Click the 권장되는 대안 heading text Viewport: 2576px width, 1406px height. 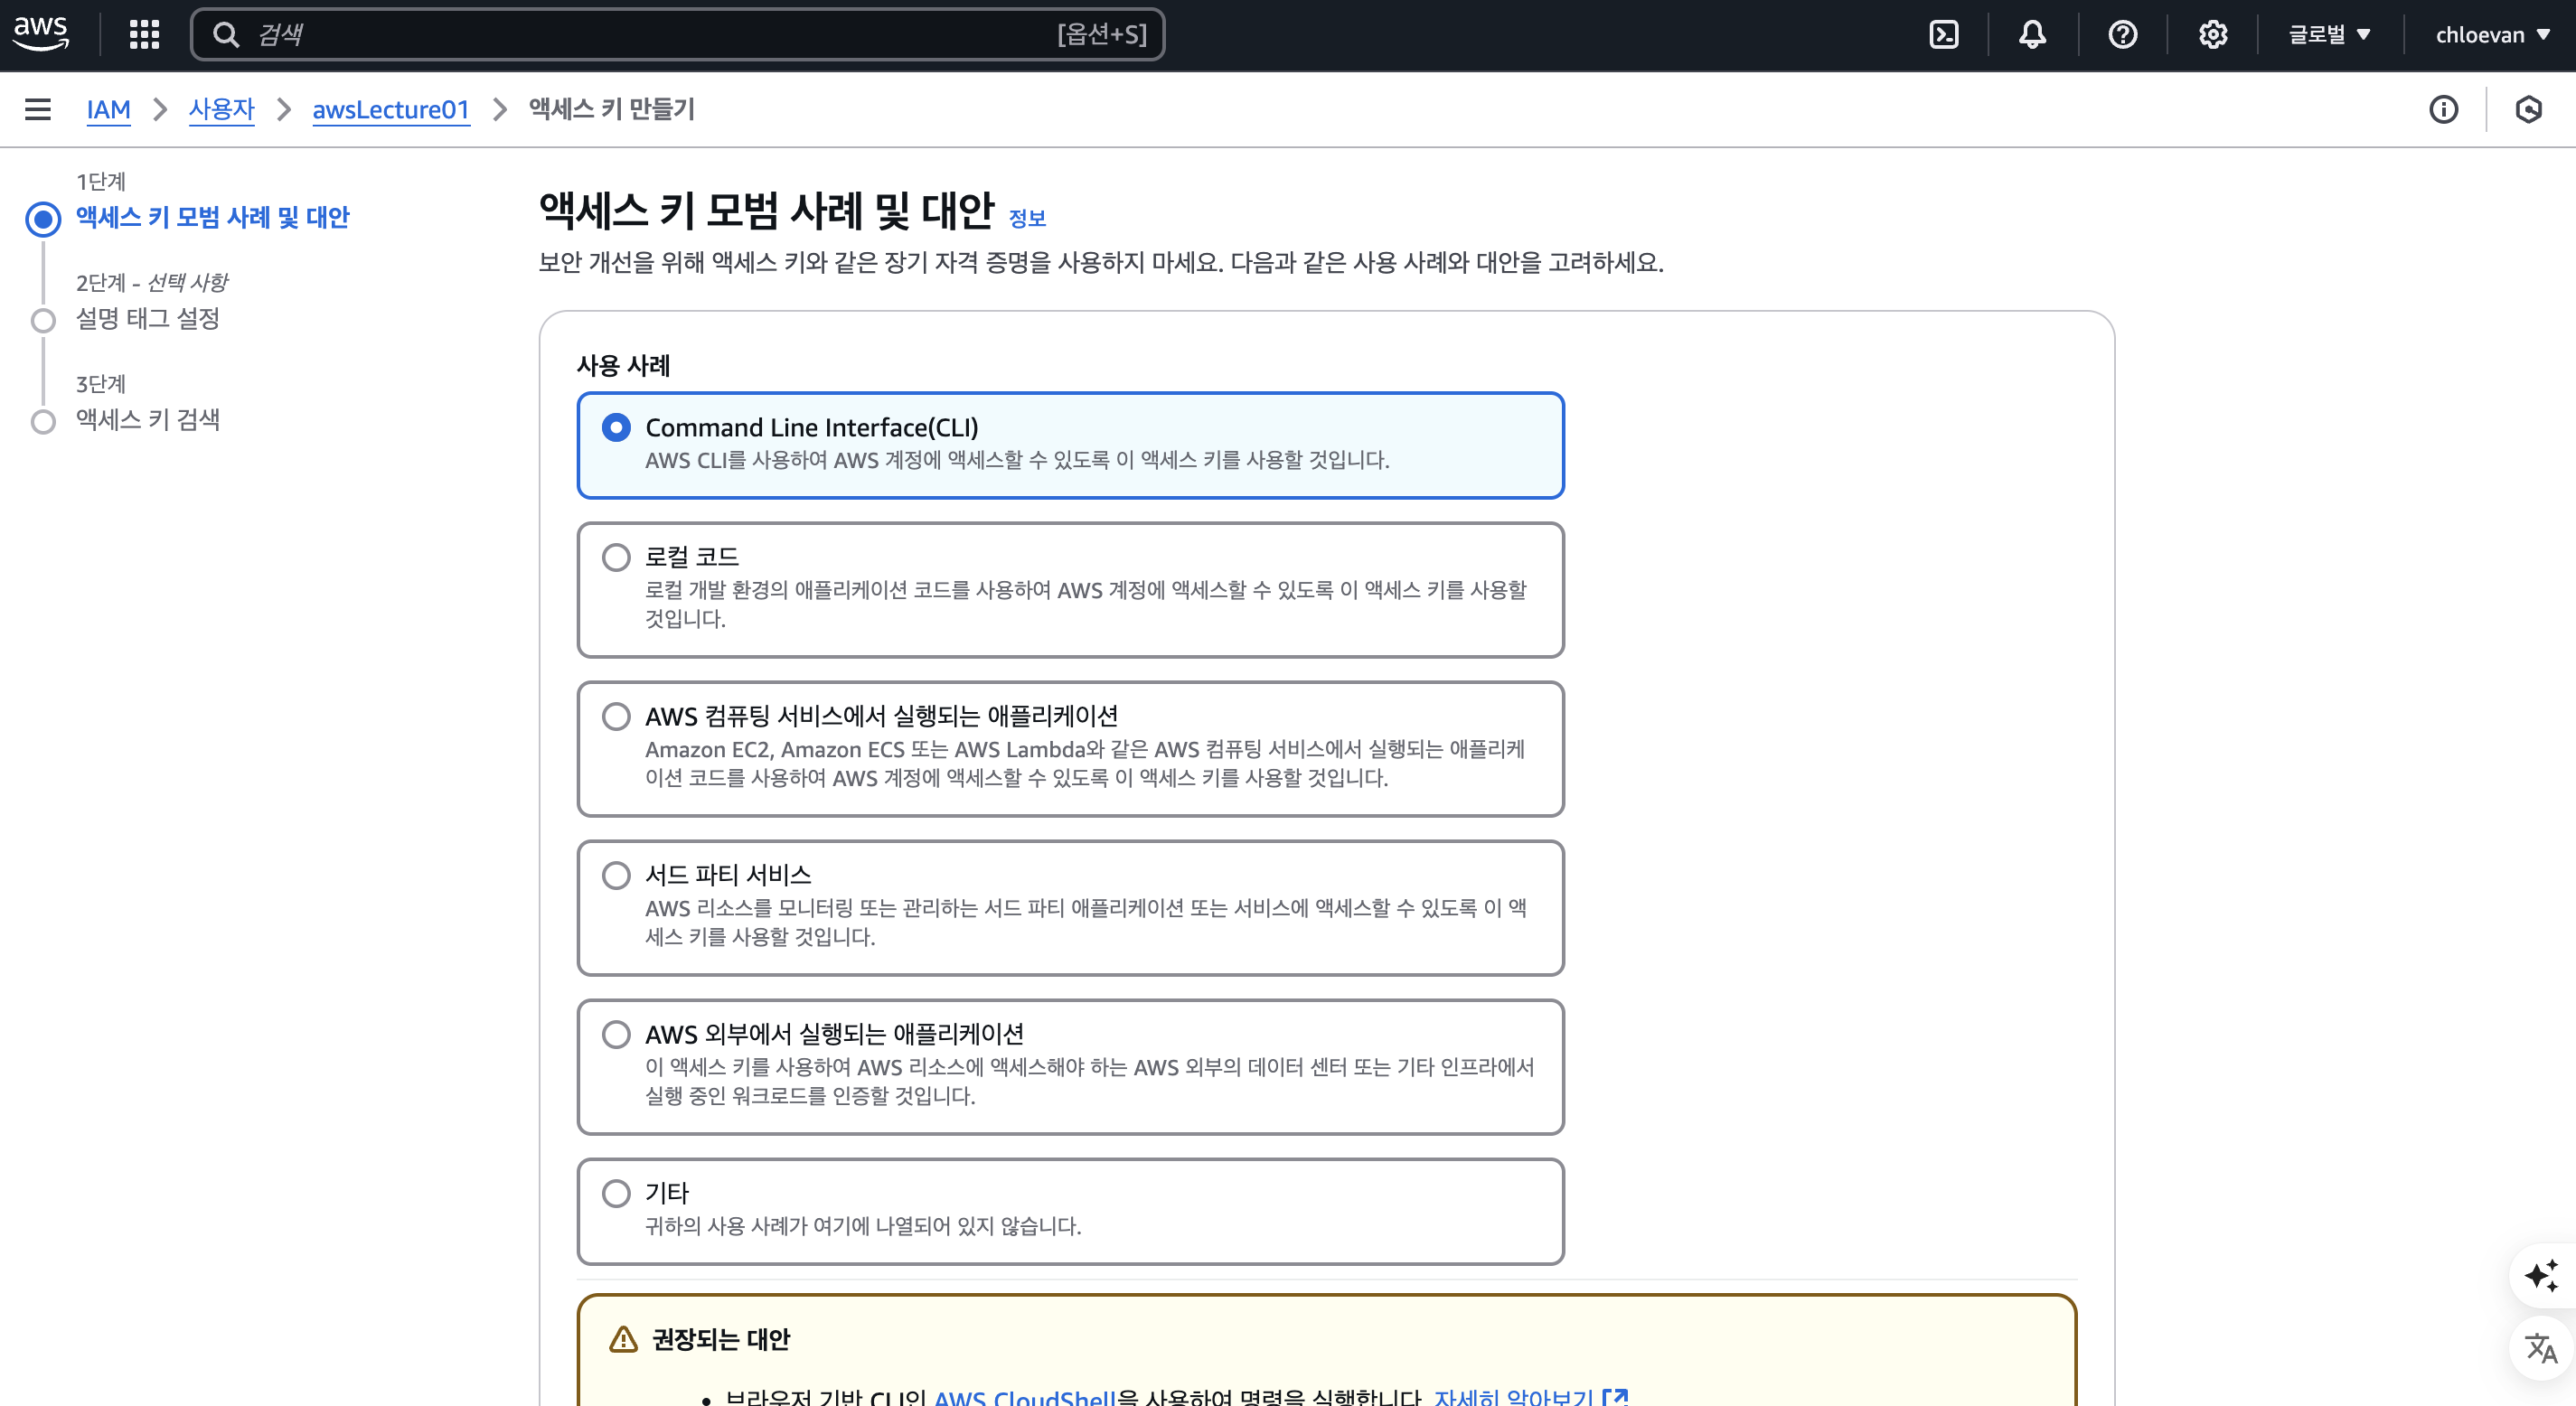[x=720, y=1339]
